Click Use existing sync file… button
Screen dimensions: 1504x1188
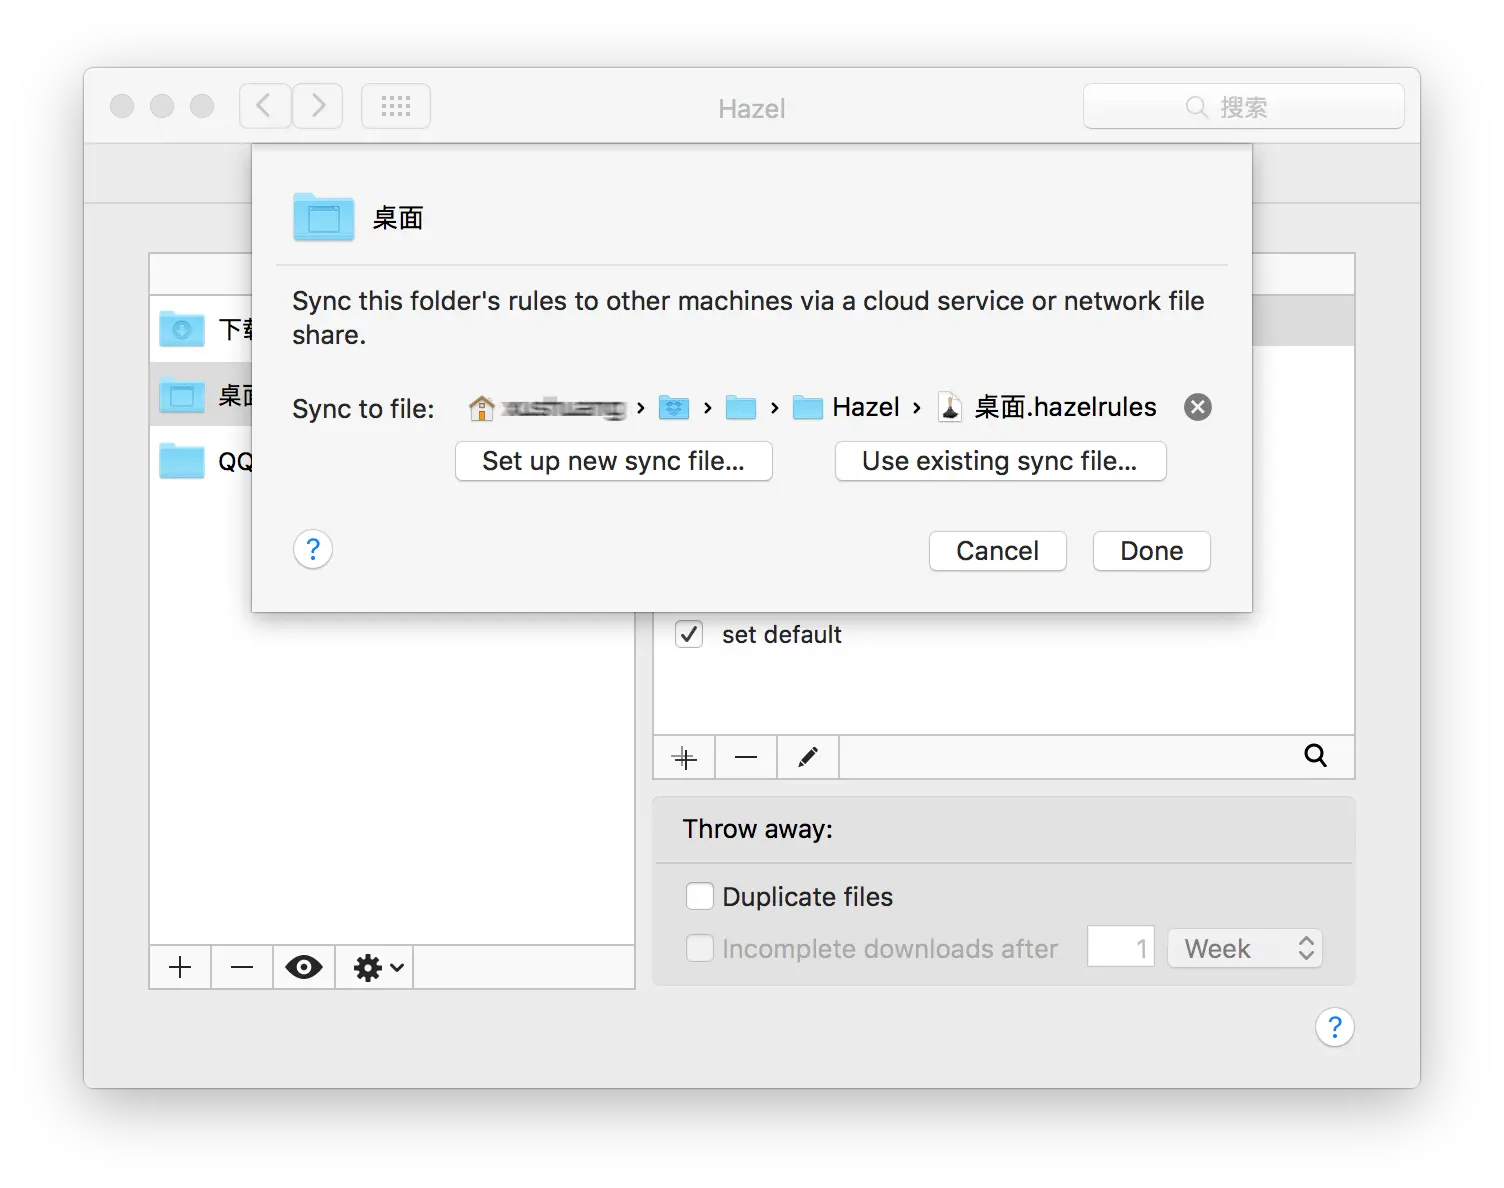pos(1000,461)
